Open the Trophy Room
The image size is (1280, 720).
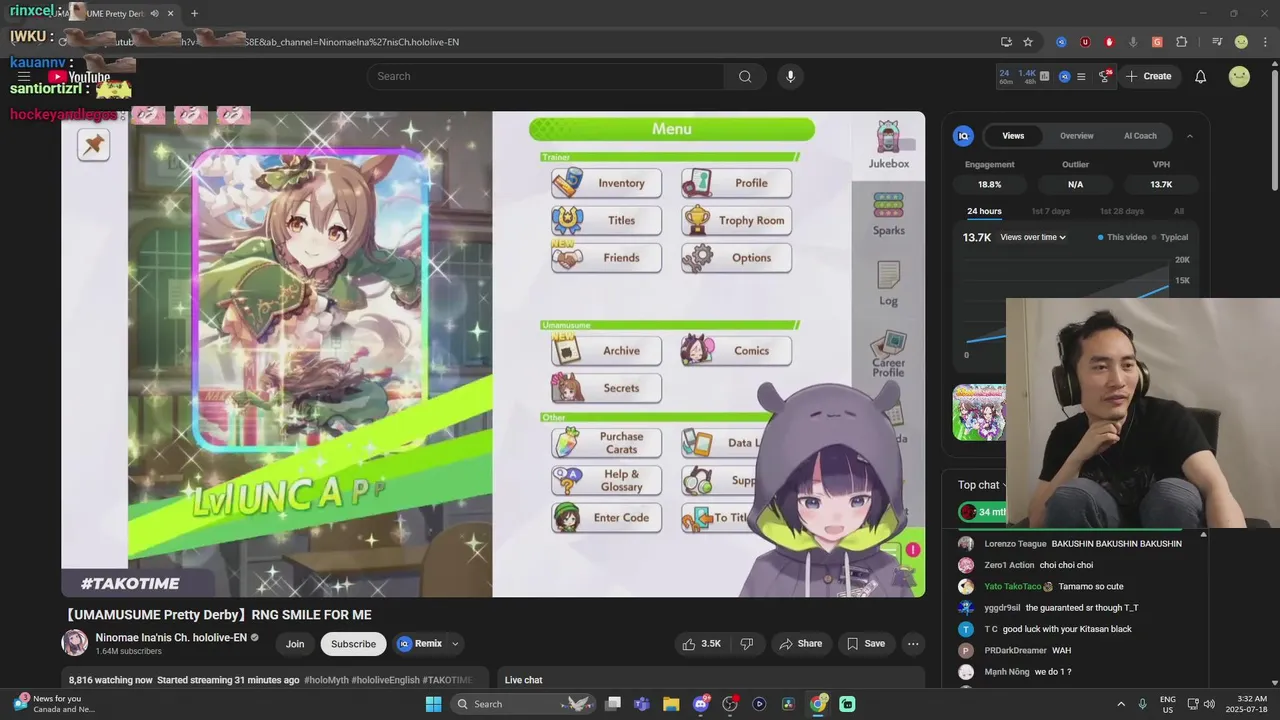(x=736, y=220)
